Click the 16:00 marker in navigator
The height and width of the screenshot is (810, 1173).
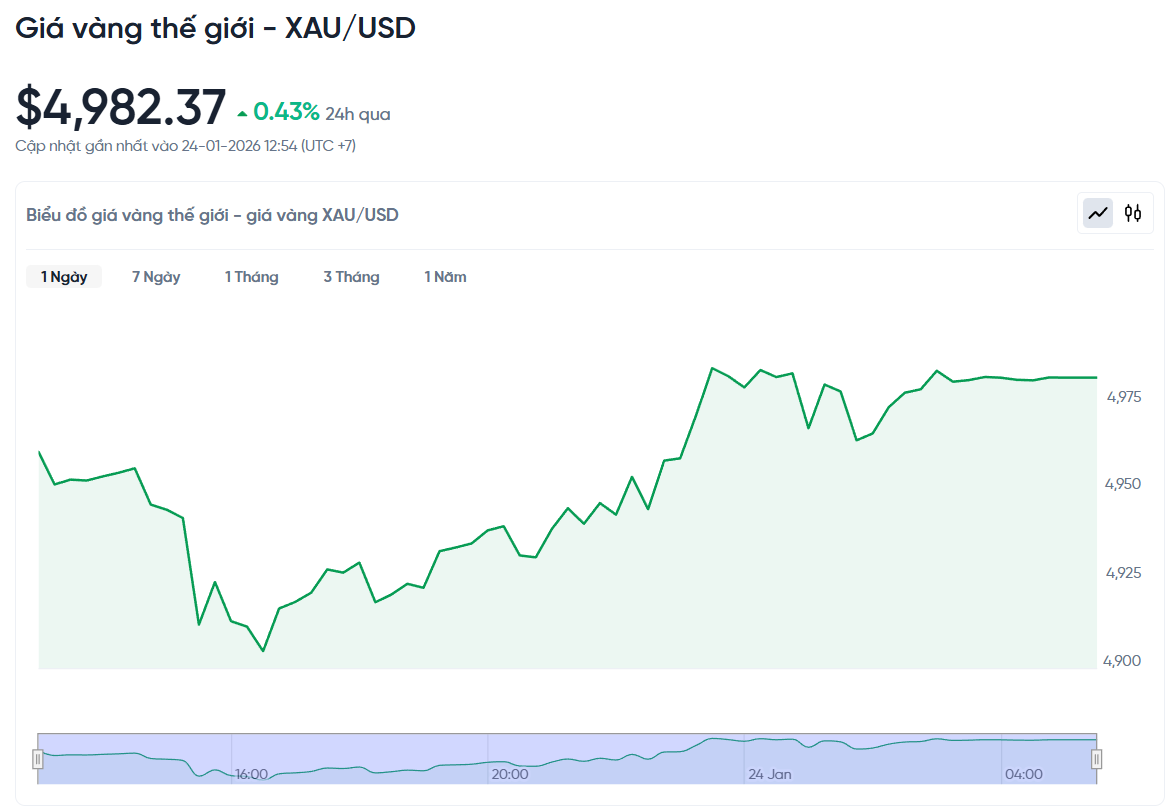pyautogui.click(x=251, y=774)
